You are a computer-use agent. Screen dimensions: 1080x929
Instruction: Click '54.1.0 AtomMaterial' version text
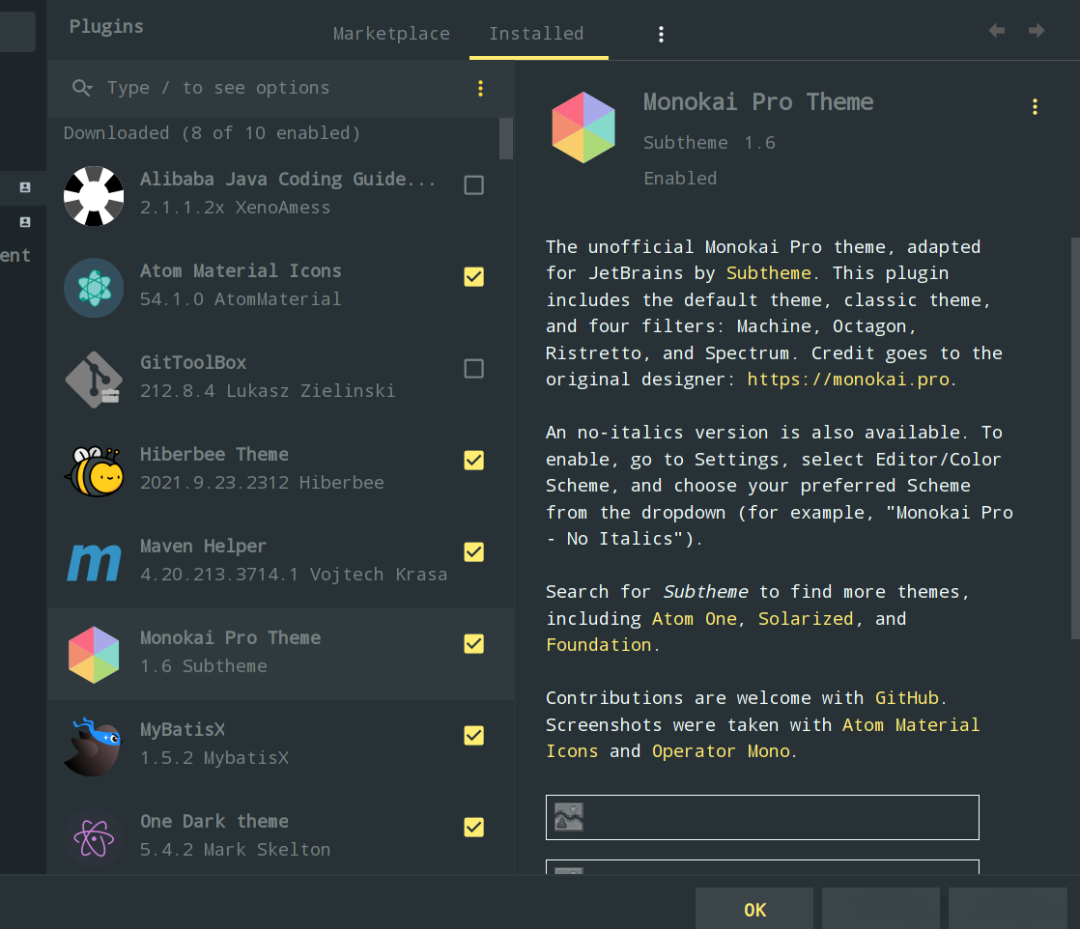point(240,300)
